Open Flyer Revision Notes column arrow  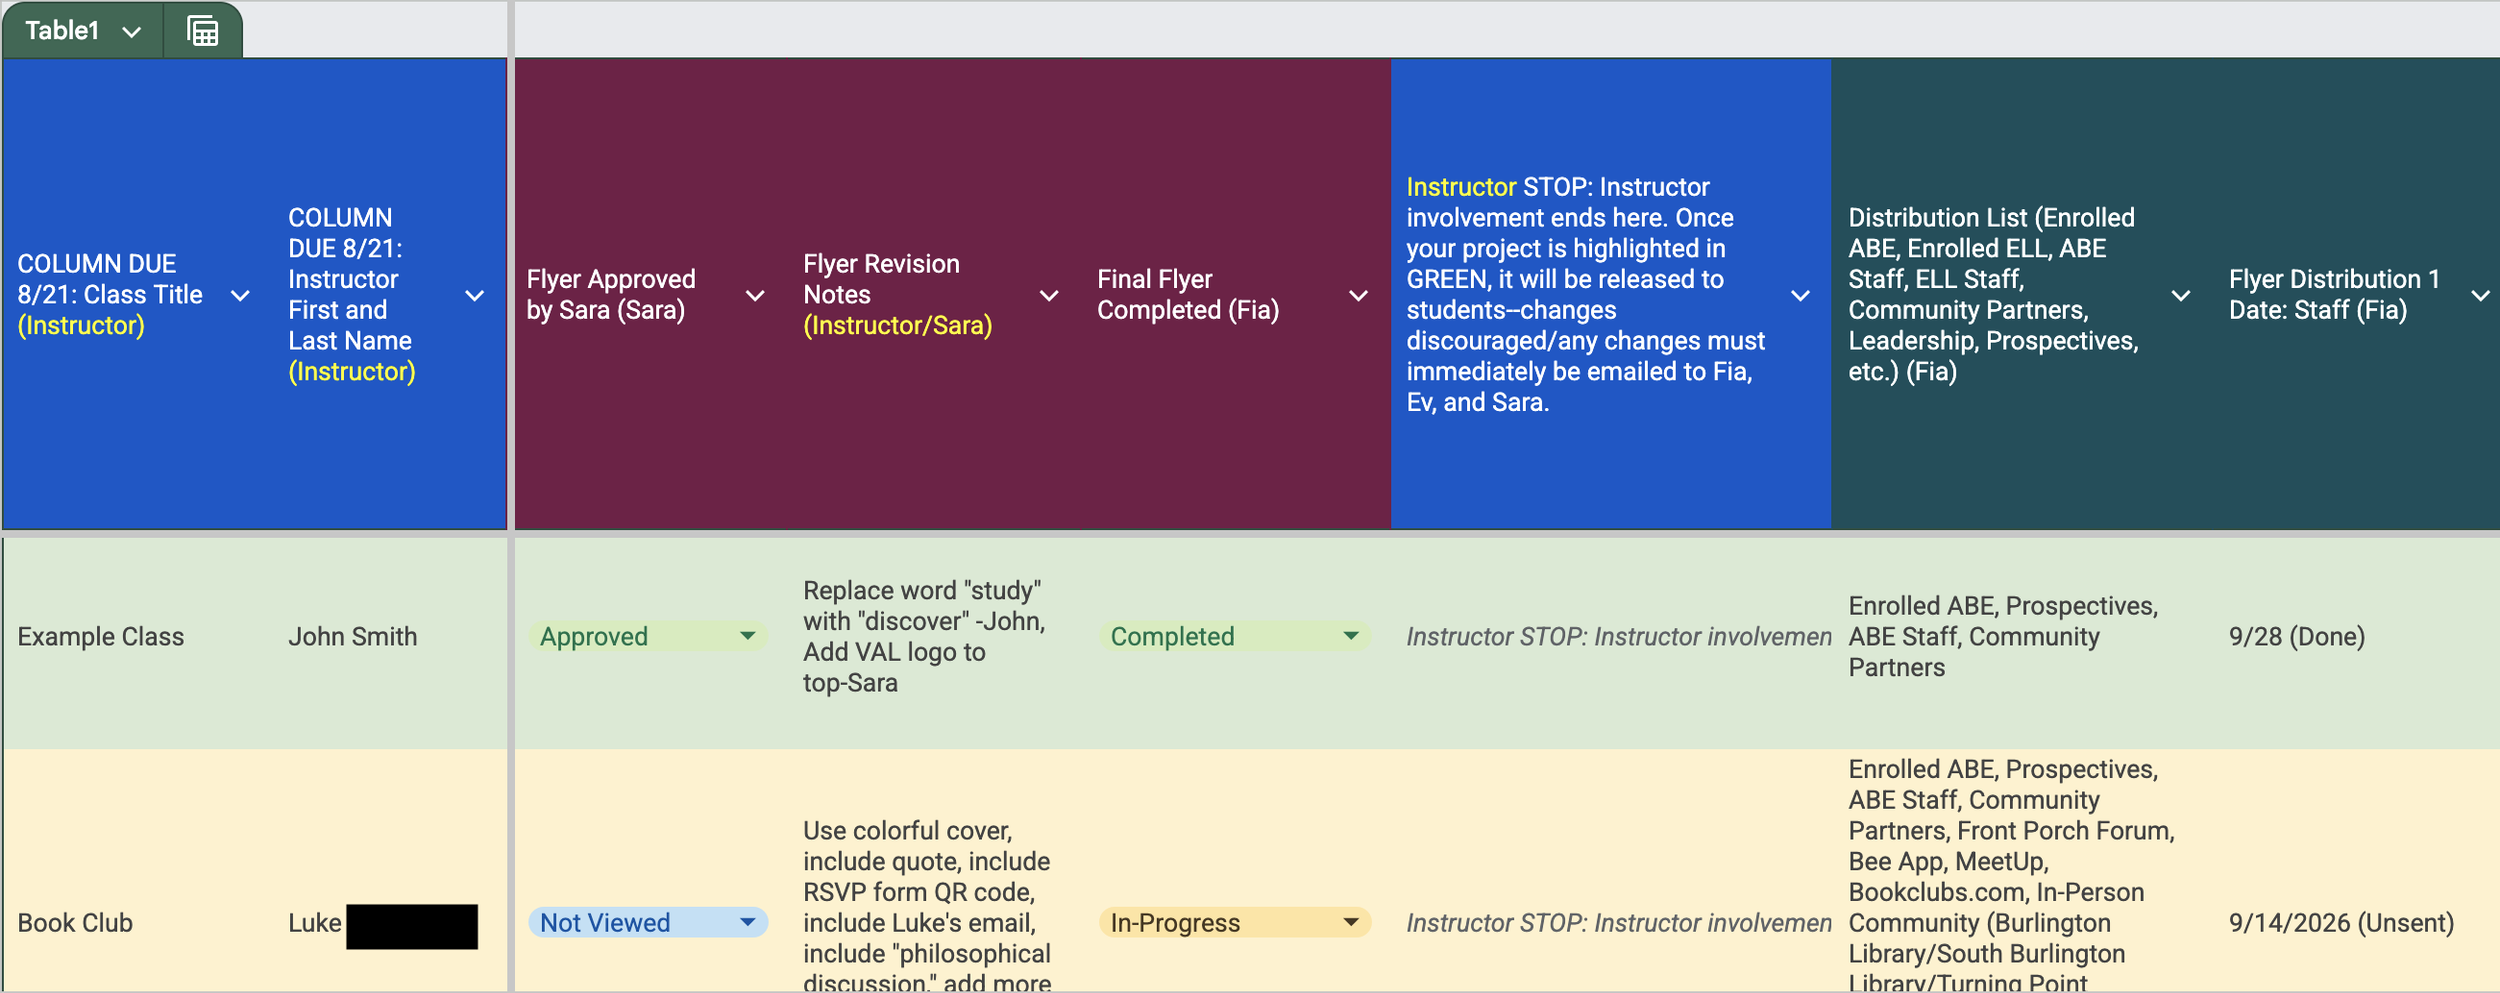(x=1049, y=296)
